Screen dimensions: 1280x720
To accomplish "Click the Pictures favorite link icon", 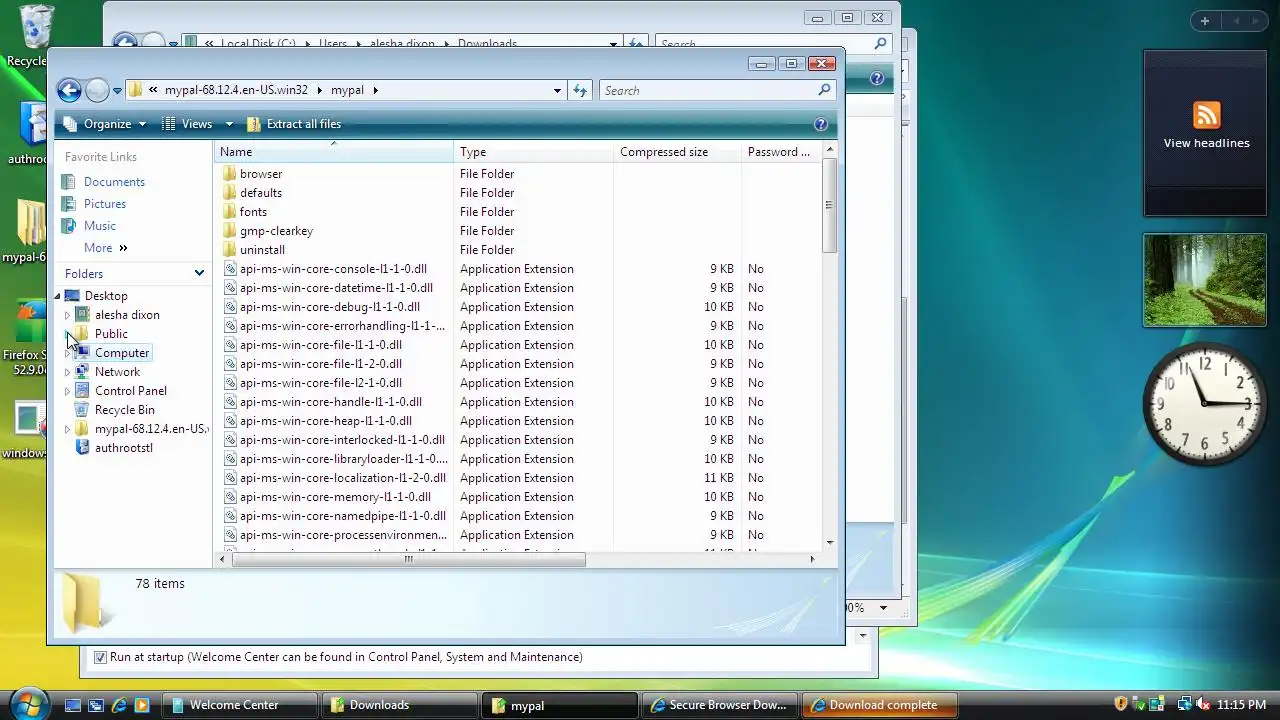I will pos(68,204).
